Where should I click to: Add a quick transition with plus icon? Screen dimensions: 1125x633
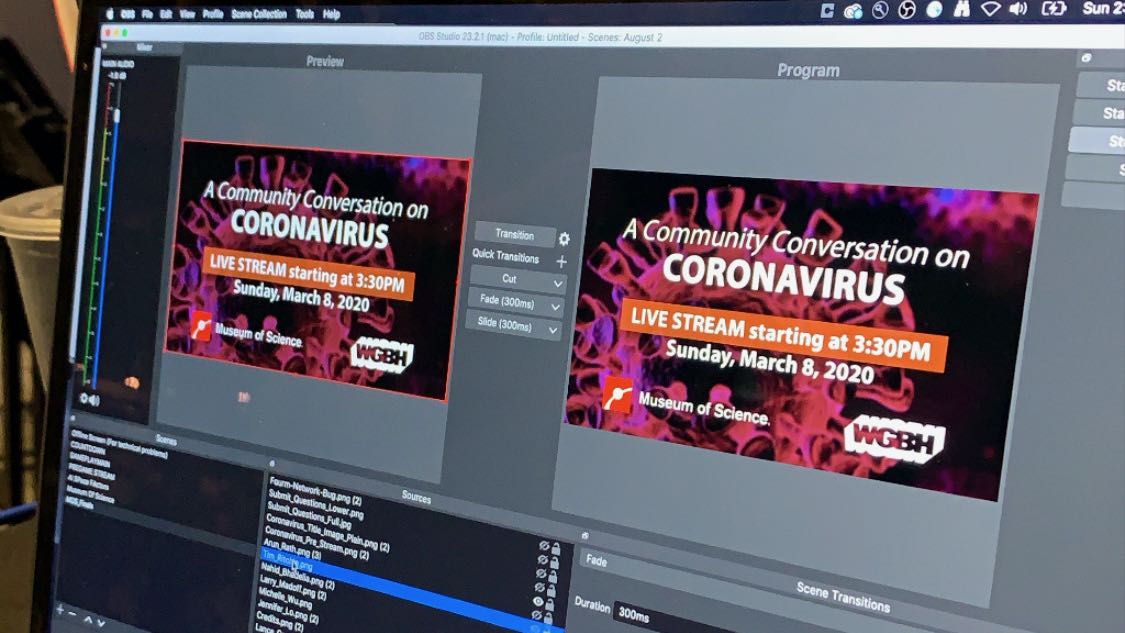561,262
